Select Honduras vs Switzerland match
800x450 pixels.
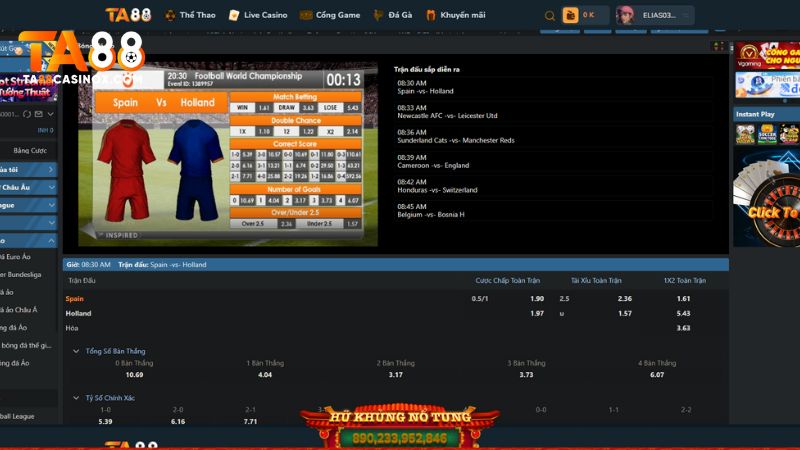coord(553,186)
